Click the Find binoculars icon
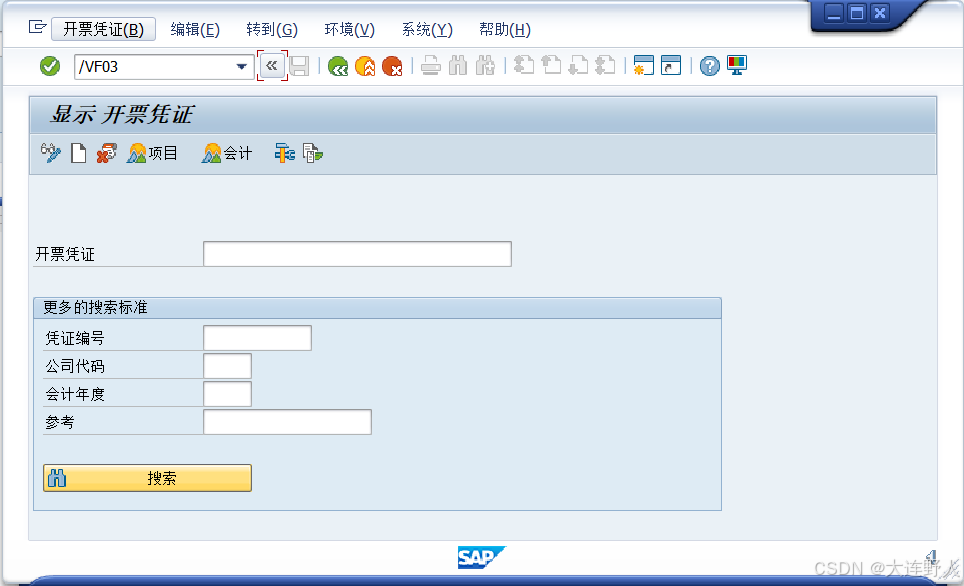The width and height of the screenshot is (964, 586). click(458, 66)
